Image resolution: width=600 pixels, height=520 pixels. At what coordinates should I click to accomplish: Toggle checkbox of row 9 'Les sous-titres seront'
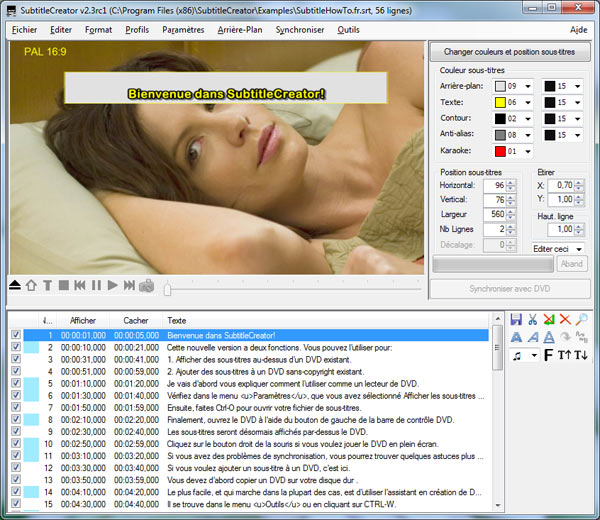[x=16, y=431]
